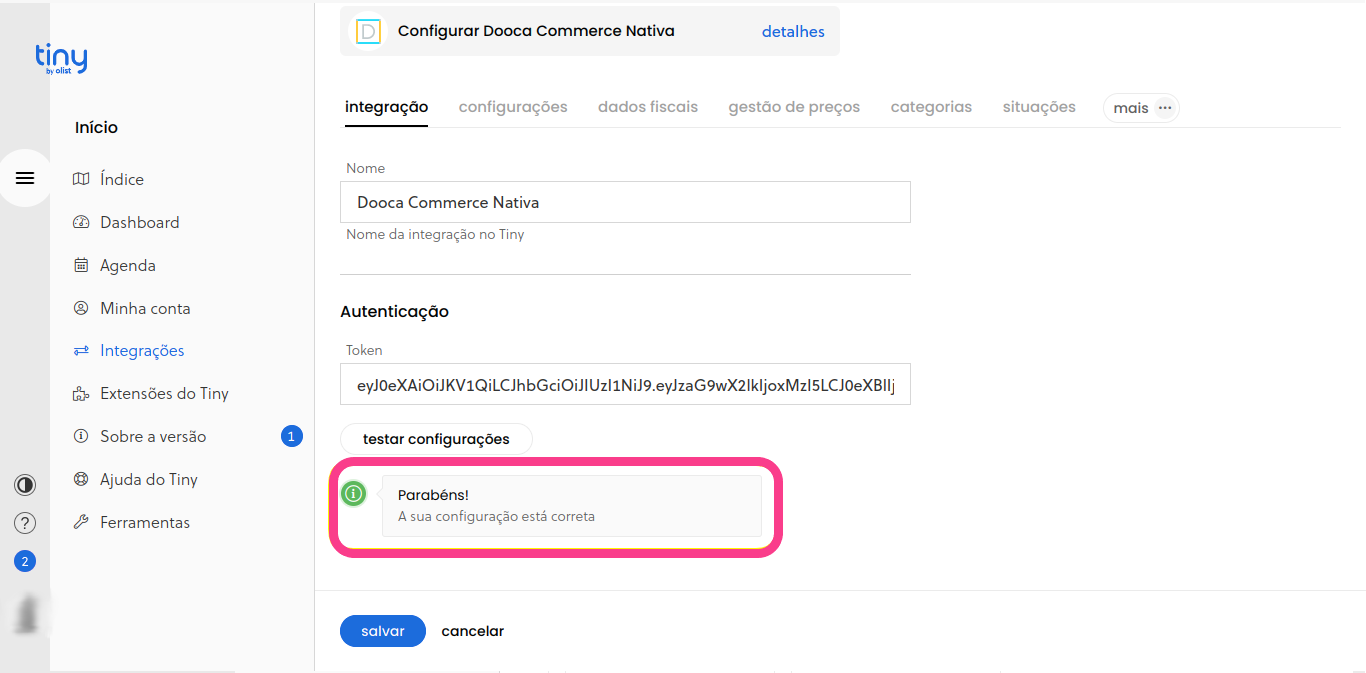Switch to the integração tab
1366x673 pixels.
[x=386, y=107]
